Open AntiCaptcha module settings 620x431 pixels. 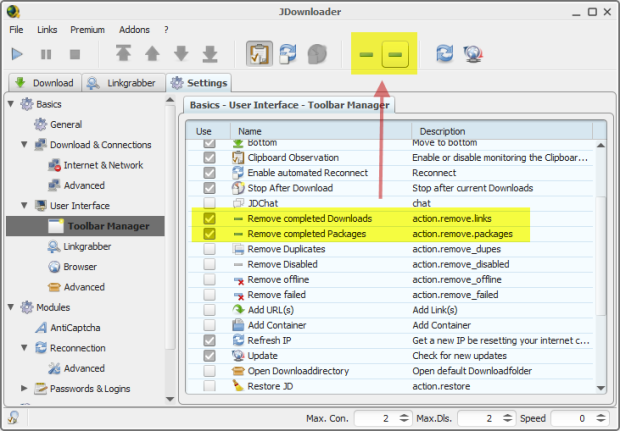pyautogui.click(x=67, y=328)
